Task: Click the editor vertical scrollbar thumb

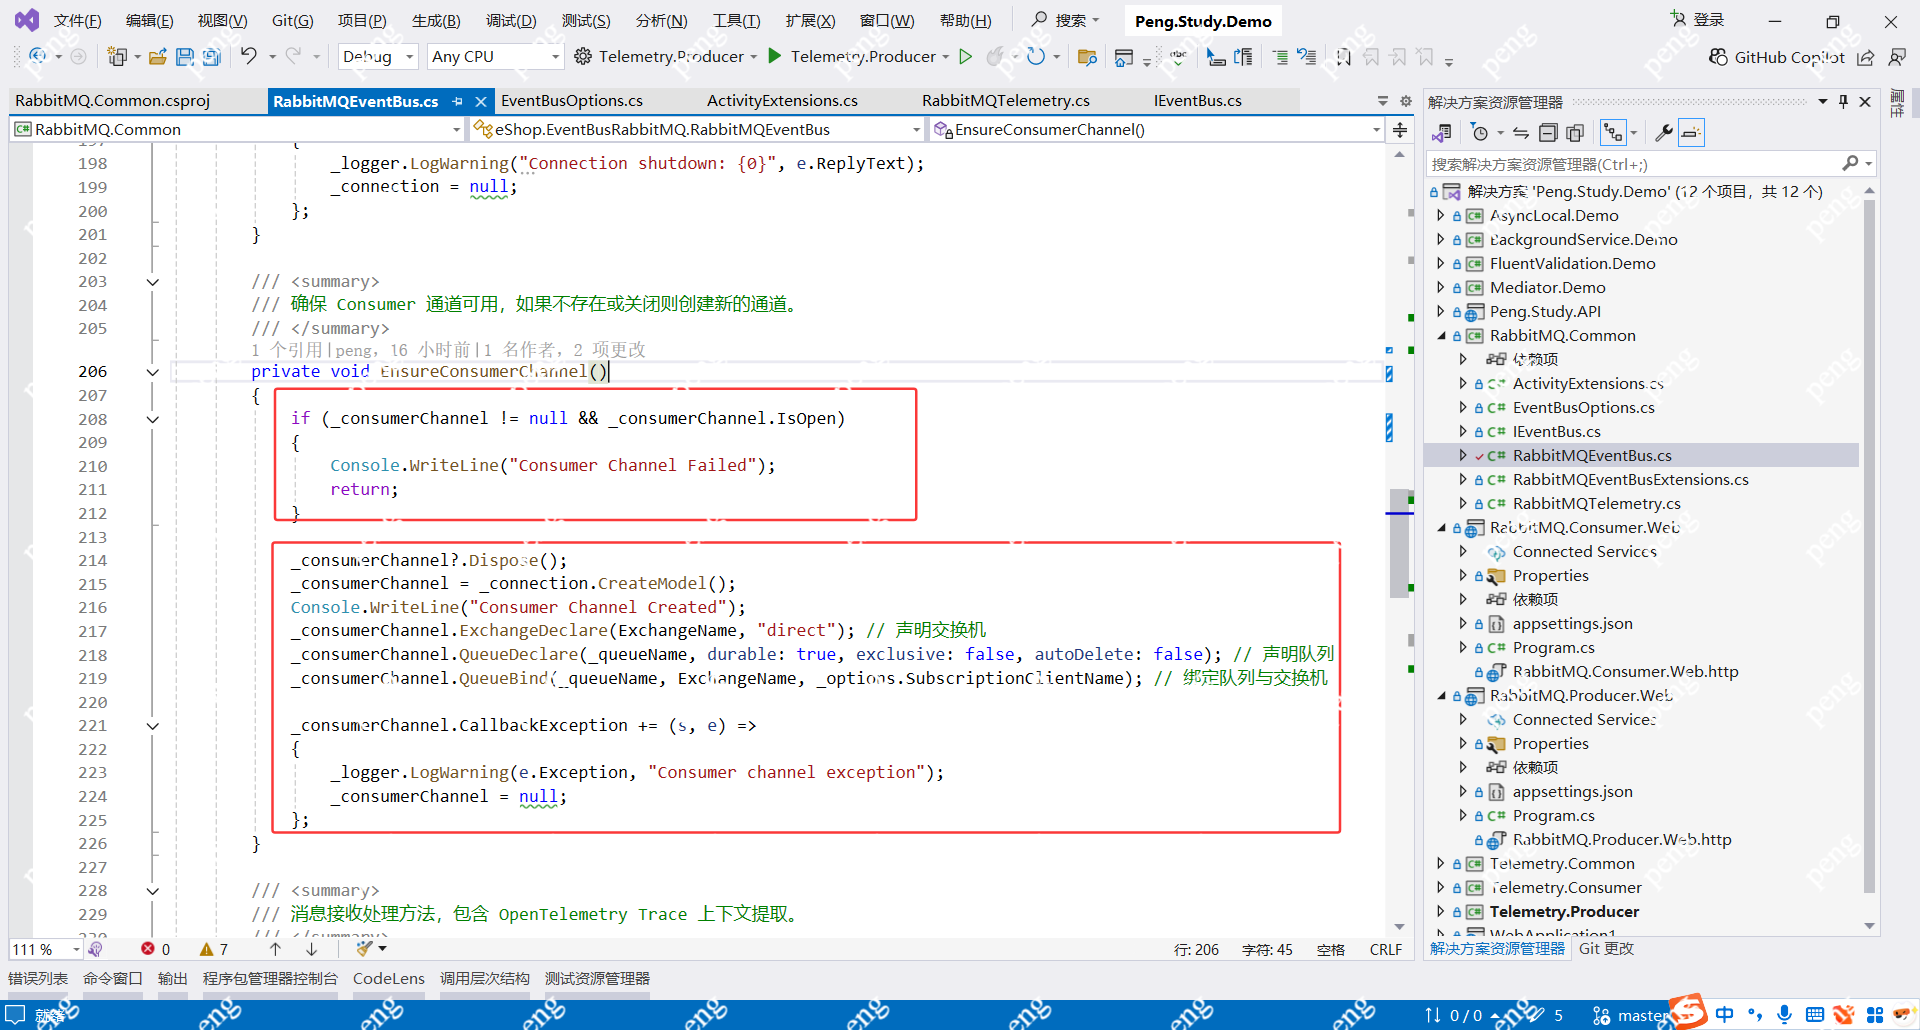Action: coord(1399,543)
